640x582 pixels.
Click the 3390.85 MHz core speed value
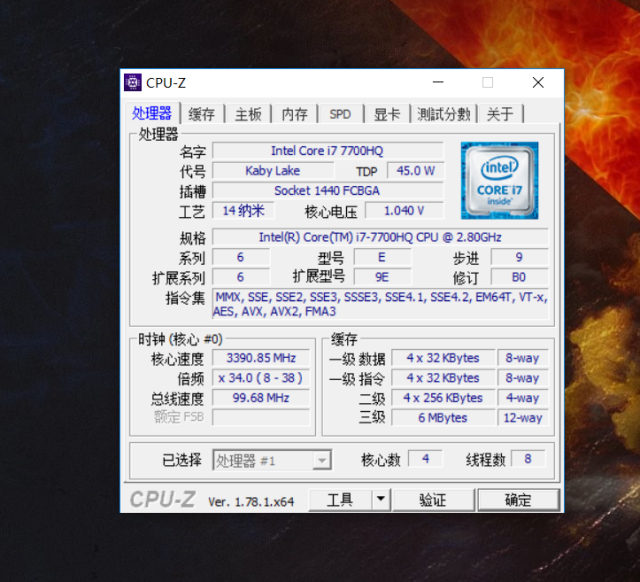tap(261, 358)
